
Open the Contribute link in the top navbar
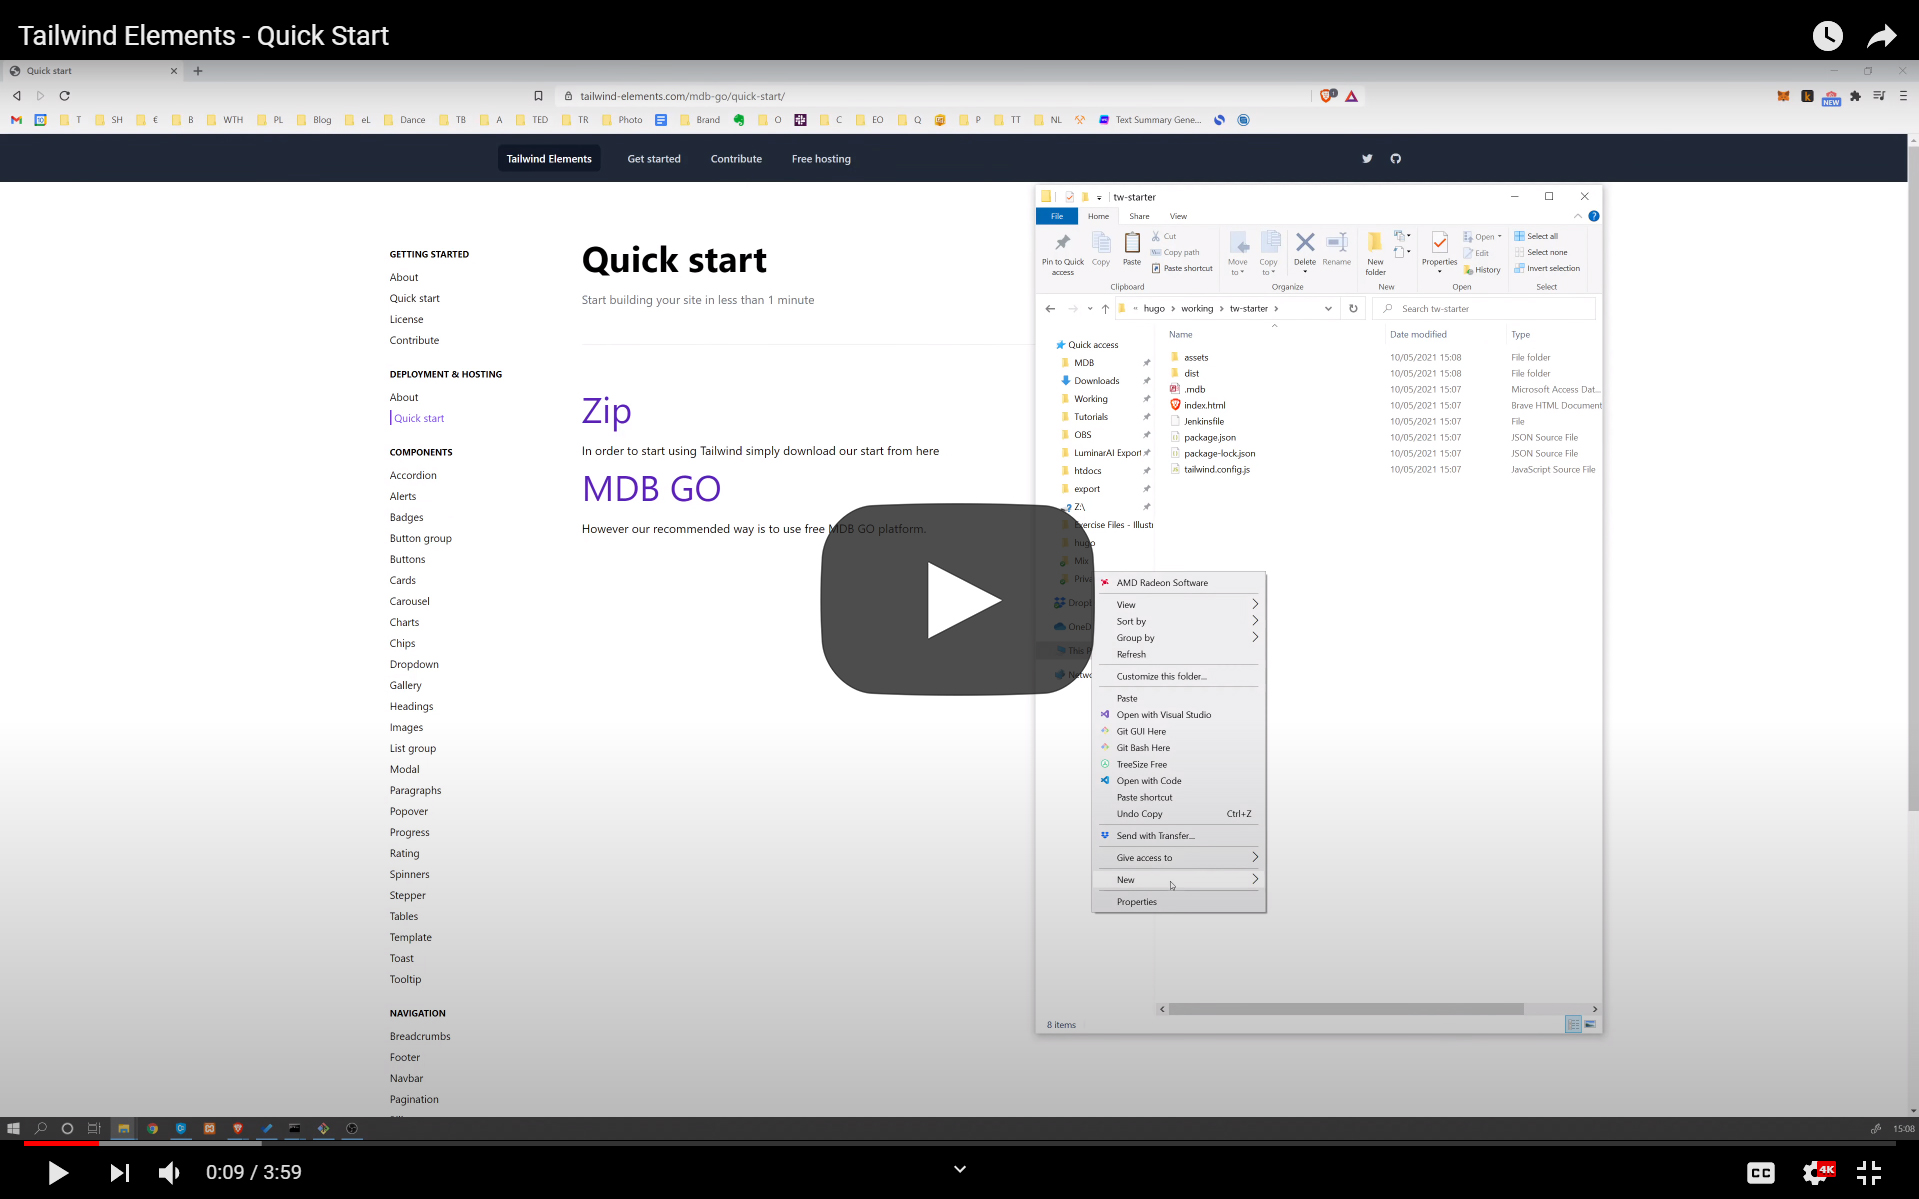pyautogui.click(x=736, y=159)
